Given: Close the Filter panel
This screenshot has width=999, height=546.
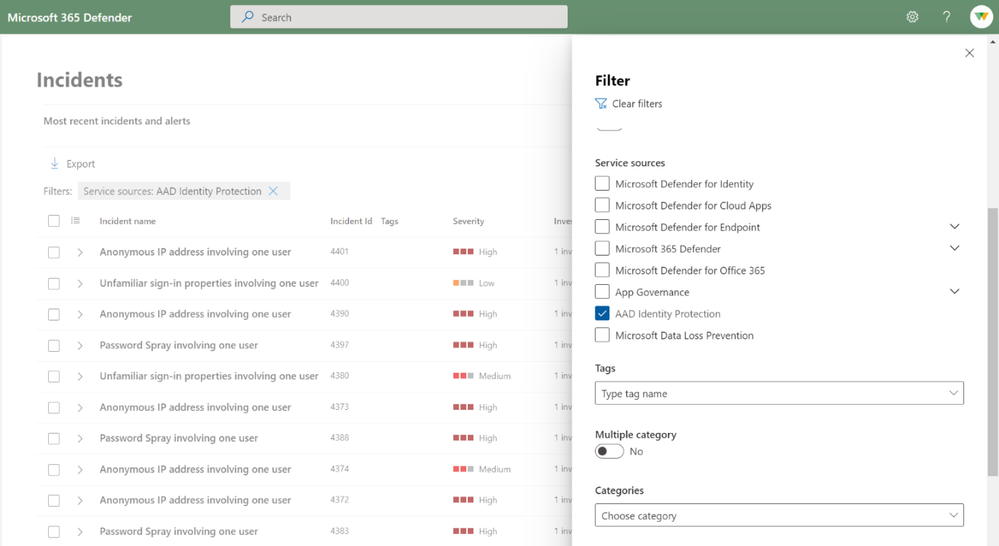Looking at the screenshot, I should 969,53.
